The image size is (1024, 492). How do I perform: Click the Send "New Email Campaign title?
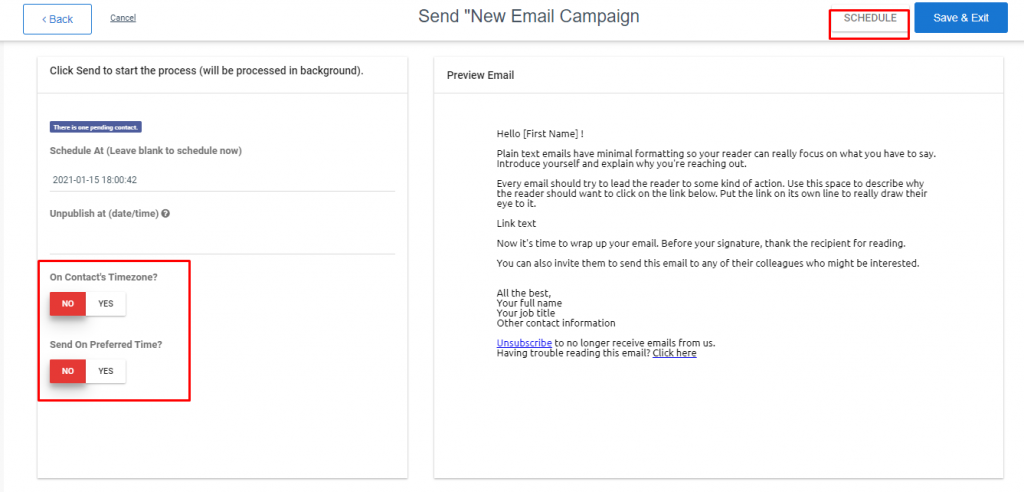point(528,17)
